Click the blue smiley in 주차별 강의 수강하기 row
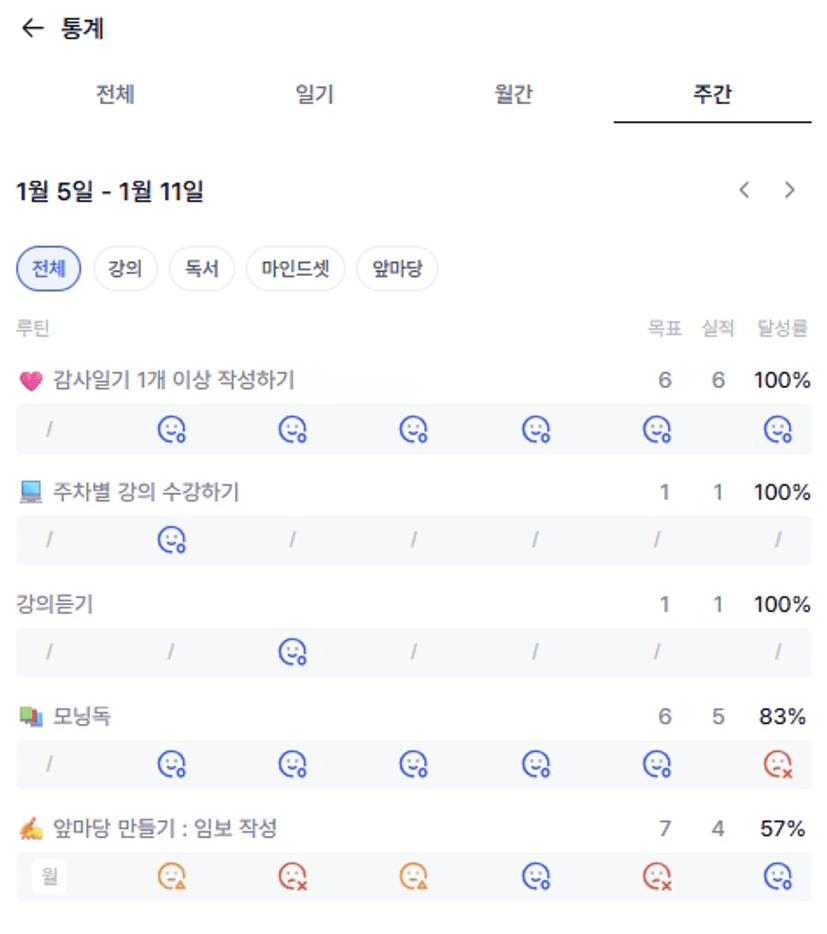The image size is (827, 934). (172, 541)
